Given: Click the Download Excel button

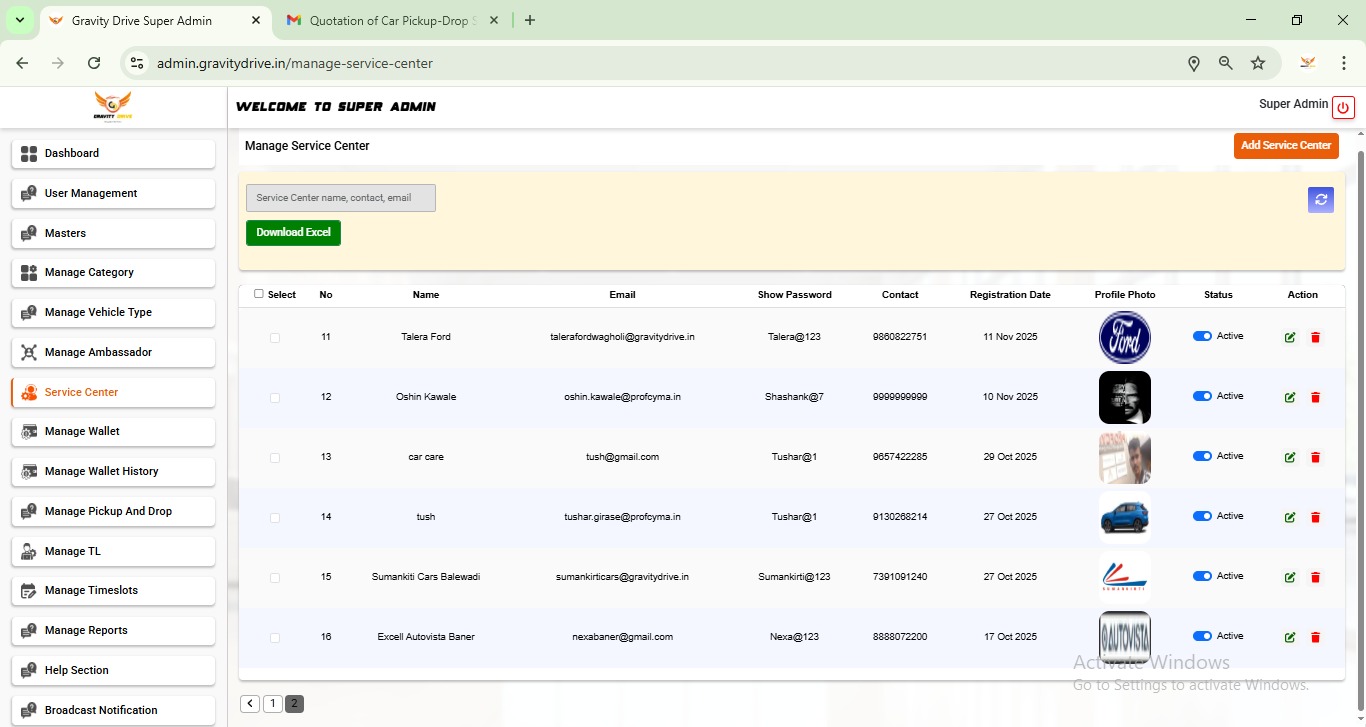Looking at the screenshot, I should pos(293,233).
